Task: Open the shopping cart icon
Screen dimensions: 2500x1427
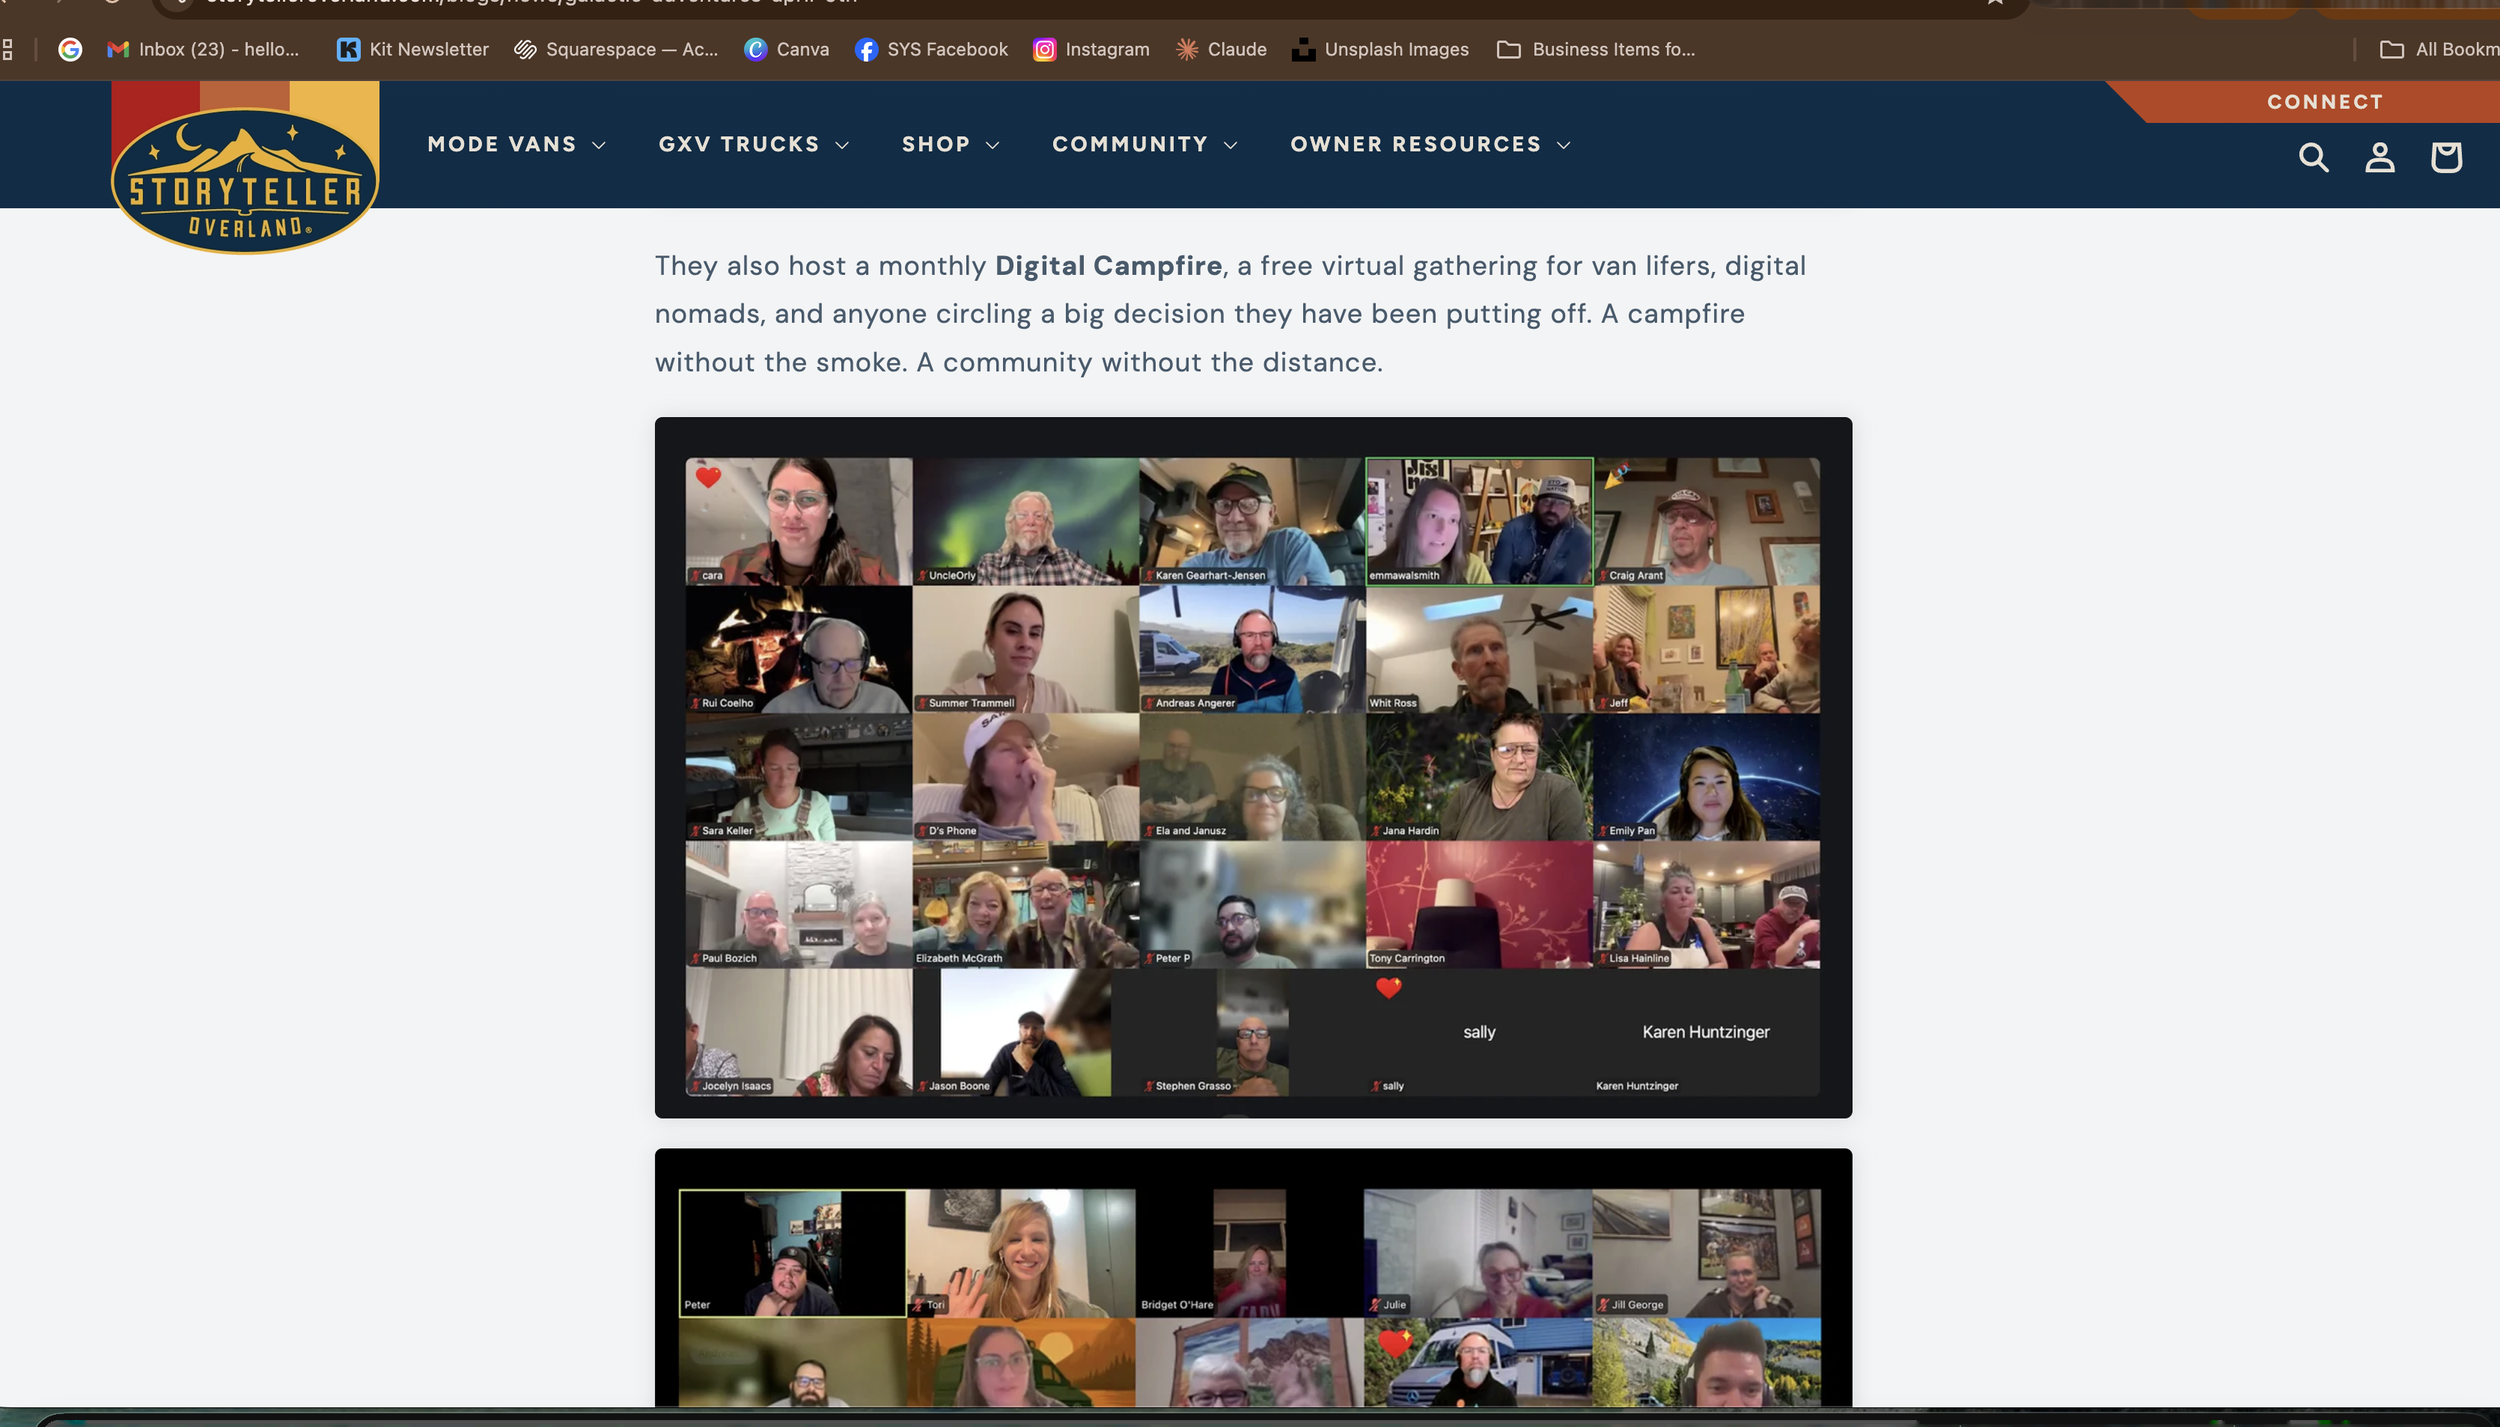Action: pyautogui.click(x=2446, y=157)
